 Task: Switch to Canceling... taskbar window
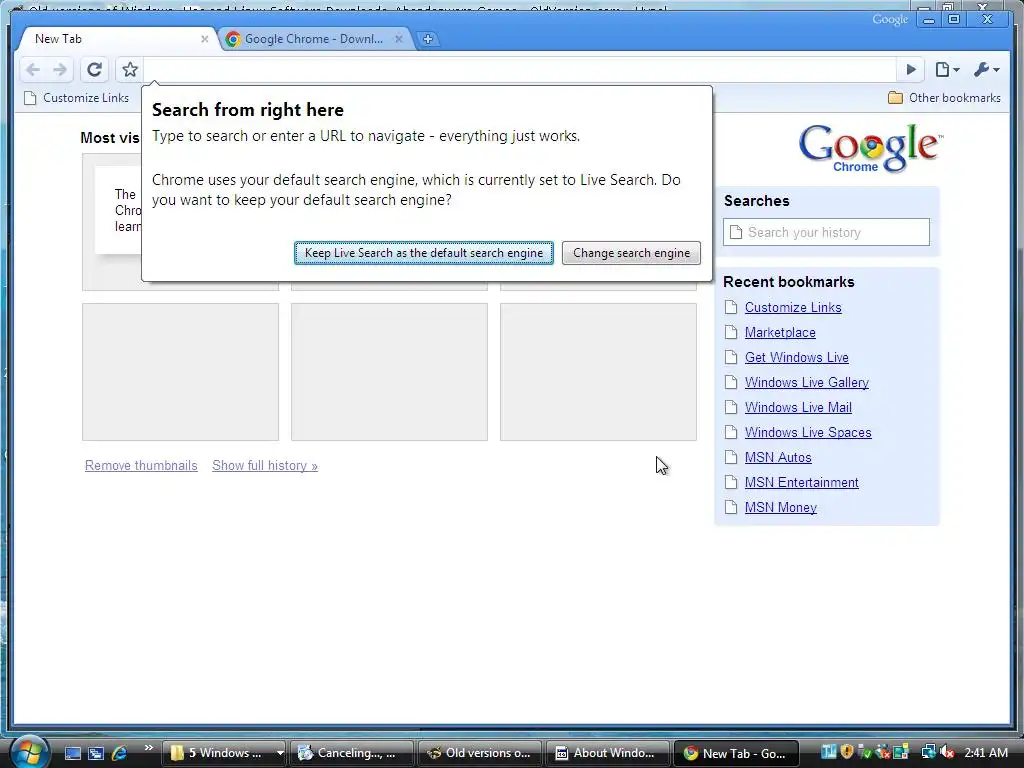pos(351,753)
